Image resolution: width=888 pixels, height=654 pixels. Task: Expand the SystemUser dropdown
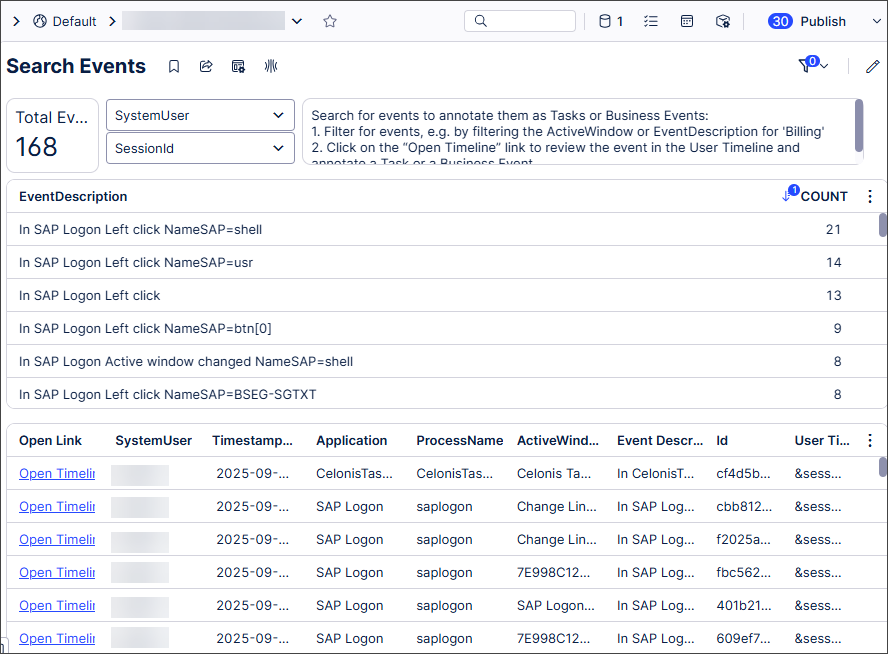200,115
